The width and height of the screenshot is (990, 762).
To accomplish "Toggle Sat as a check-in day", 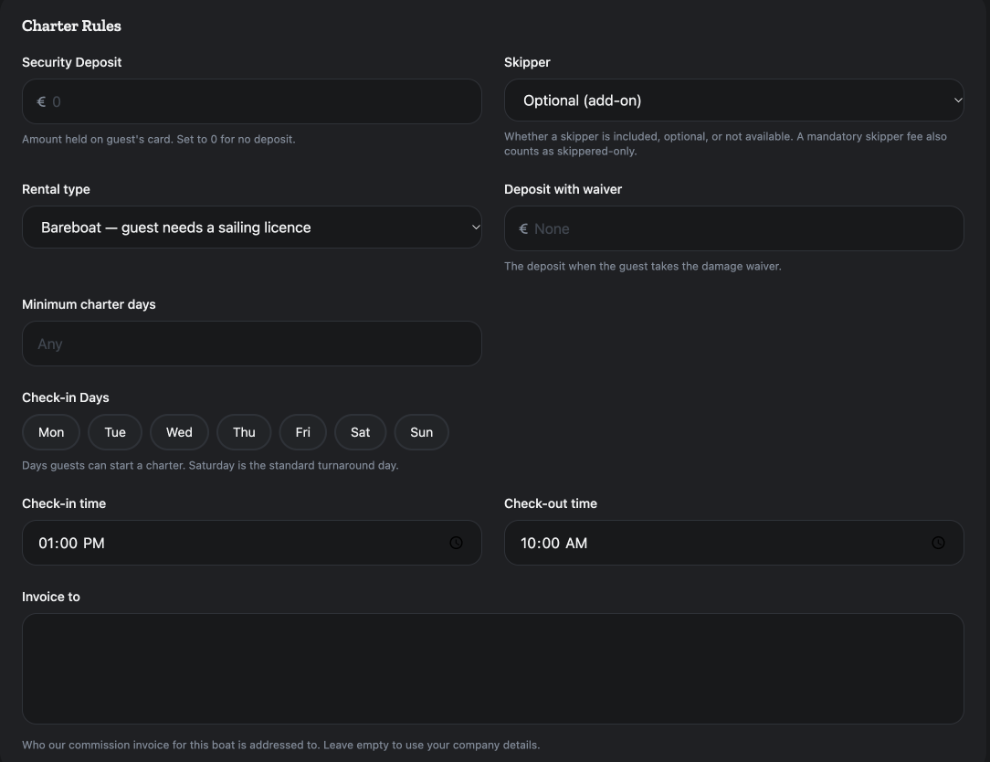I will coord(361,432).
